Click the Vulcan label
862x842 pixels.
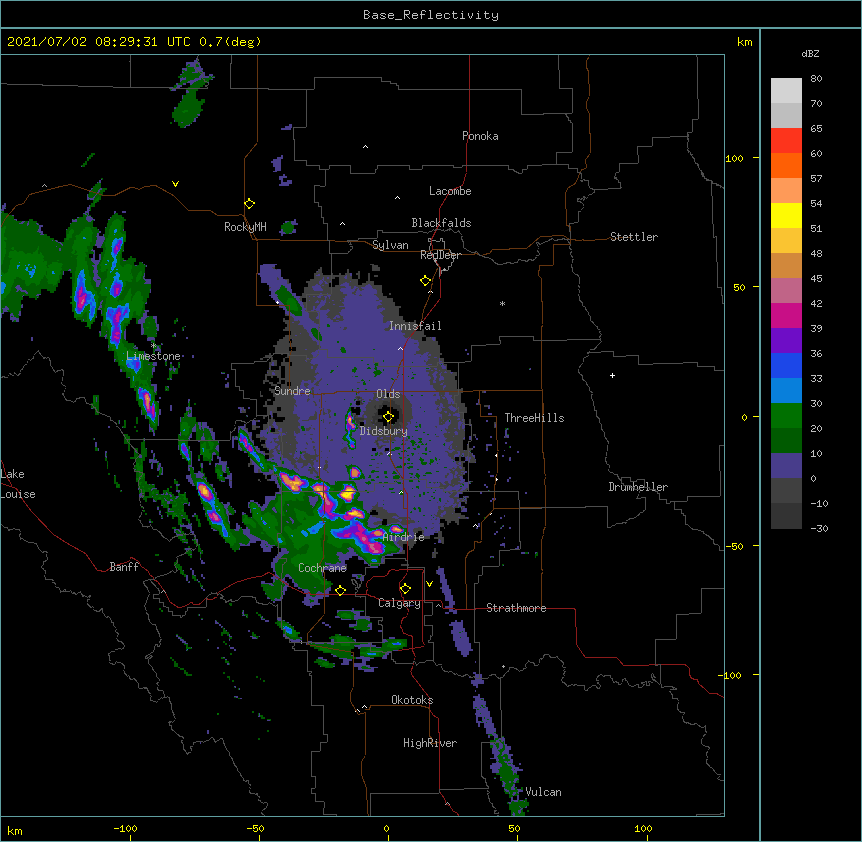pos(543,792)
